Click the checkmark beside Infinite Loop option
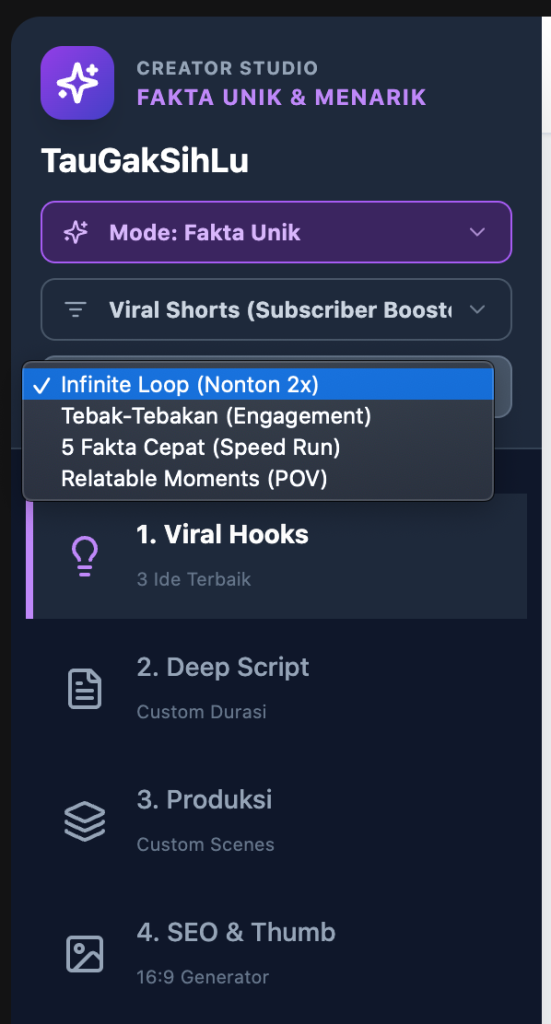The image size is (551, 1024). pos(41,385)
